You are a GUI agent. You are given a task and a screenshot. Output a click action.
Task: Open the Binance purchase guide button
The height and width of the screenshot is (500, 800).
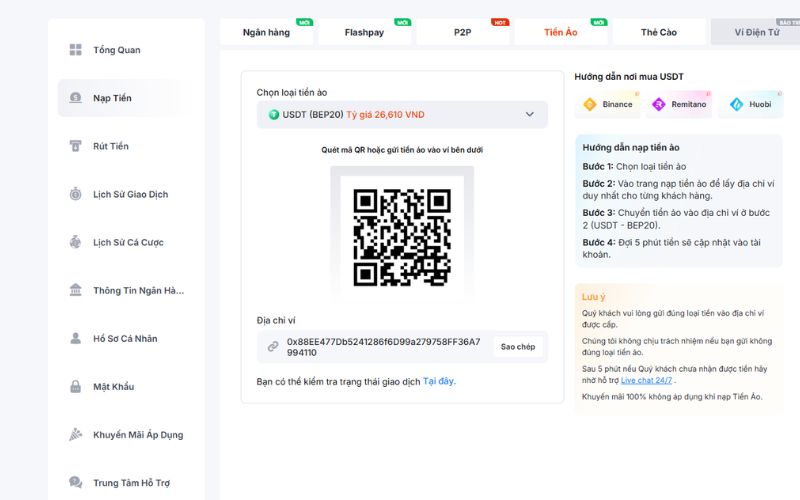[607, 104]
